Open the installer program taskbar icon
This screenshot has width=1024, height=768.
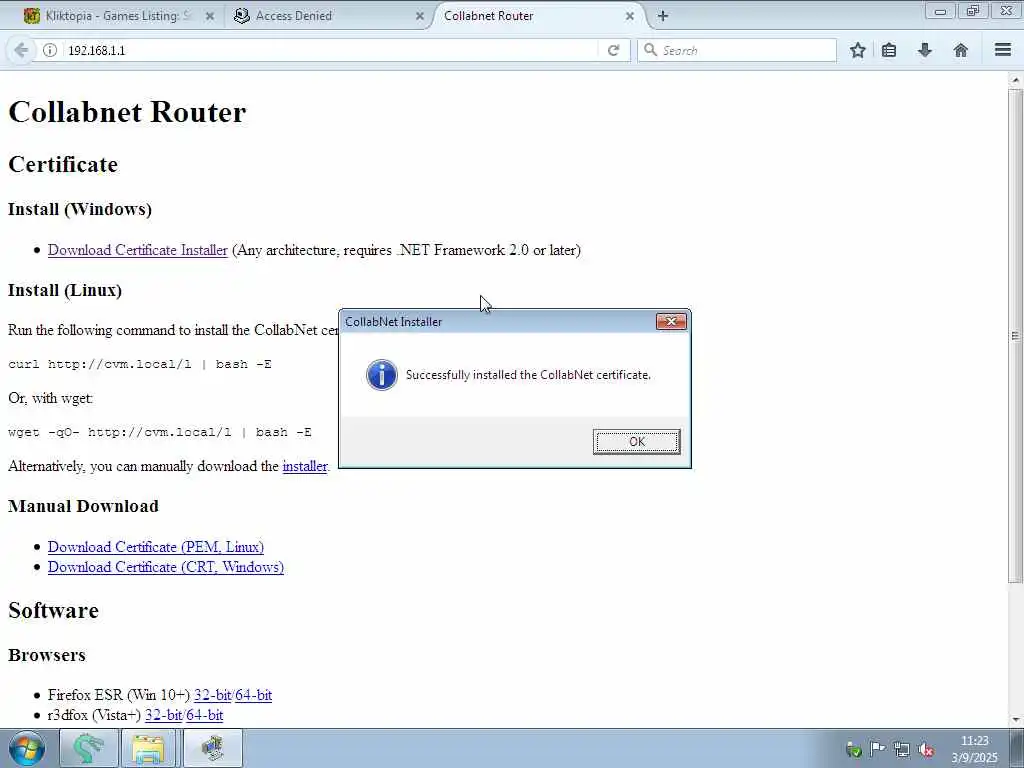click(x=213, y=748)
